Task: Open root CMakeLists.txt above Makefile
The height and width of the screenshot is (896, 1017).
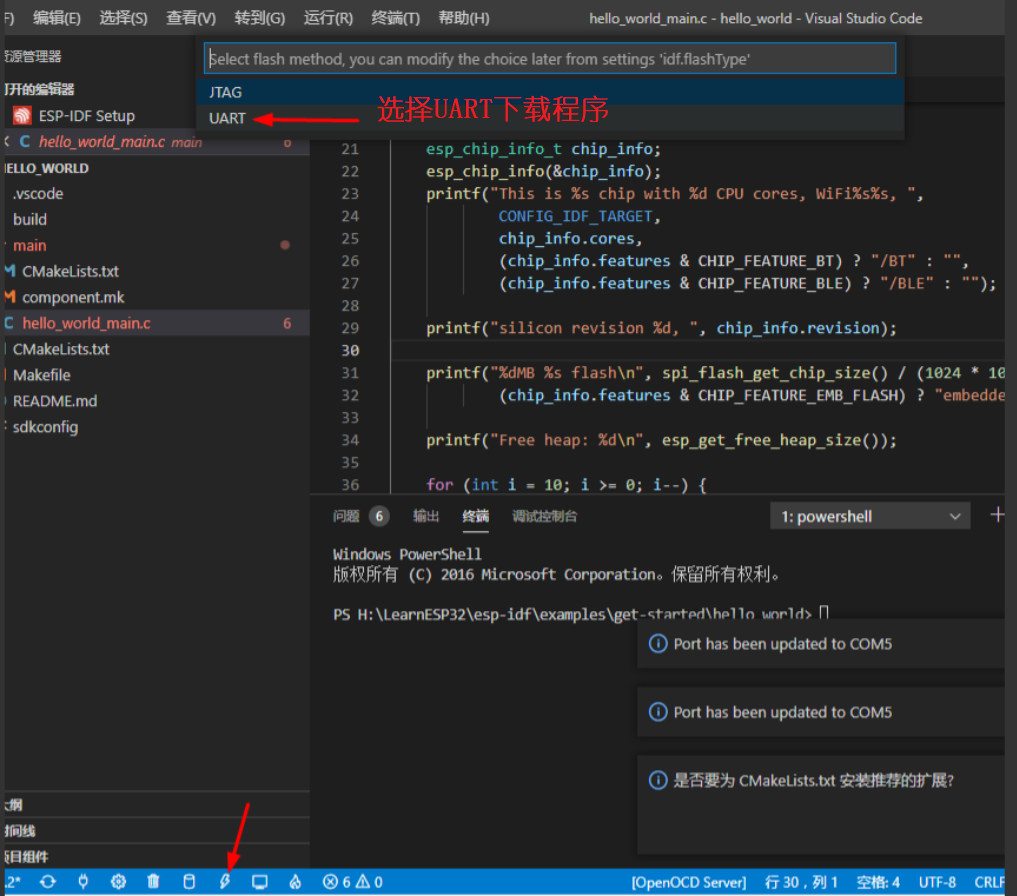Action: [156, 349]
